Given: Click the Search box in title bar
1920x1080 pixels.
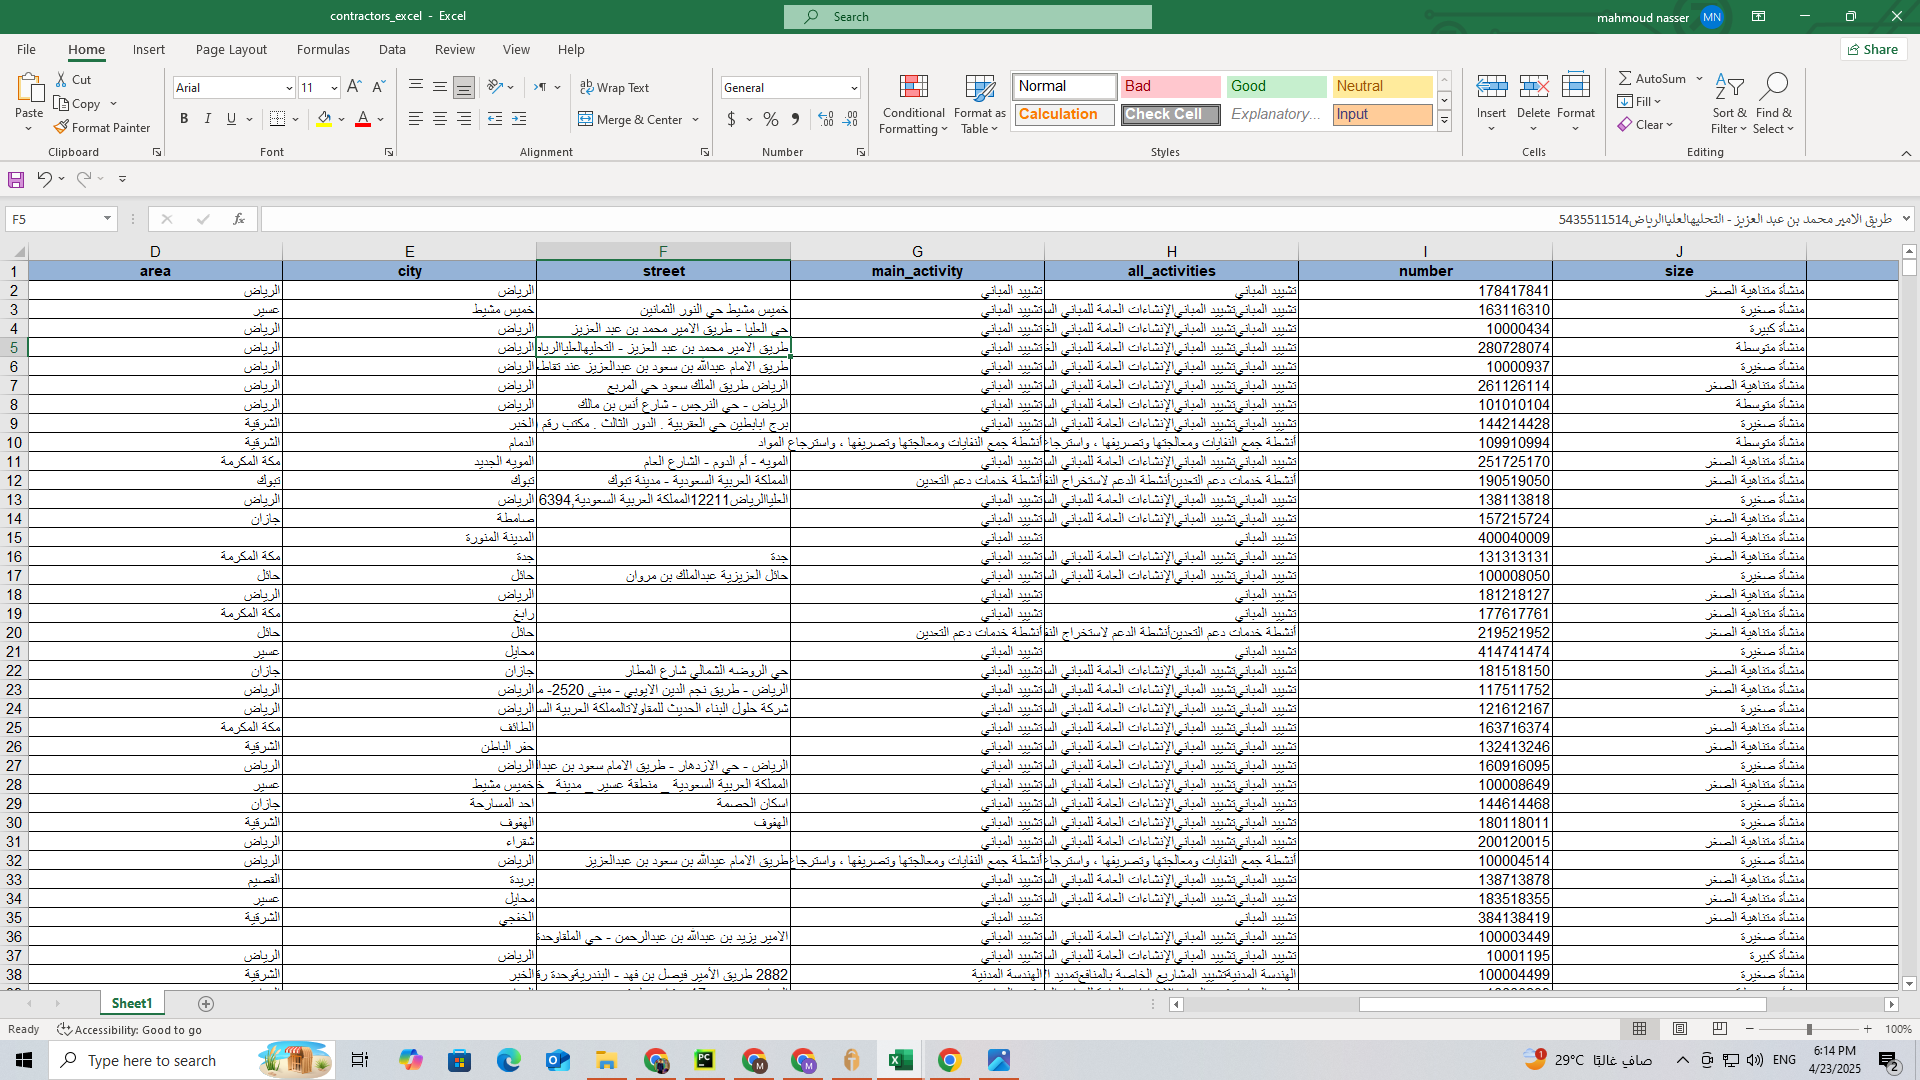Looking at the screenshot, I should (x=967, y=16).
